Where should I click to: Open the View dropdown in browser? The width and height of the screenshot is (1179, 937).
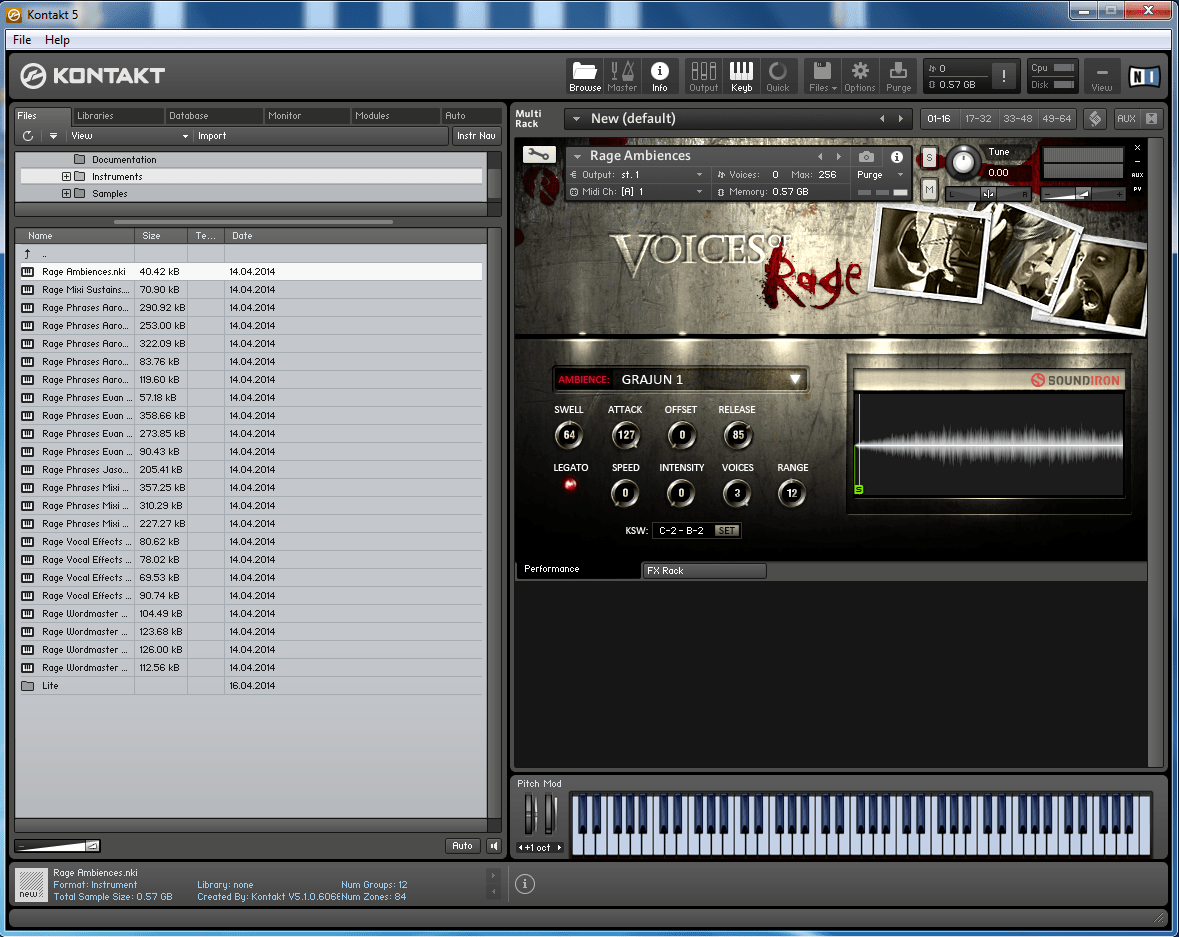tap(128, 136)
